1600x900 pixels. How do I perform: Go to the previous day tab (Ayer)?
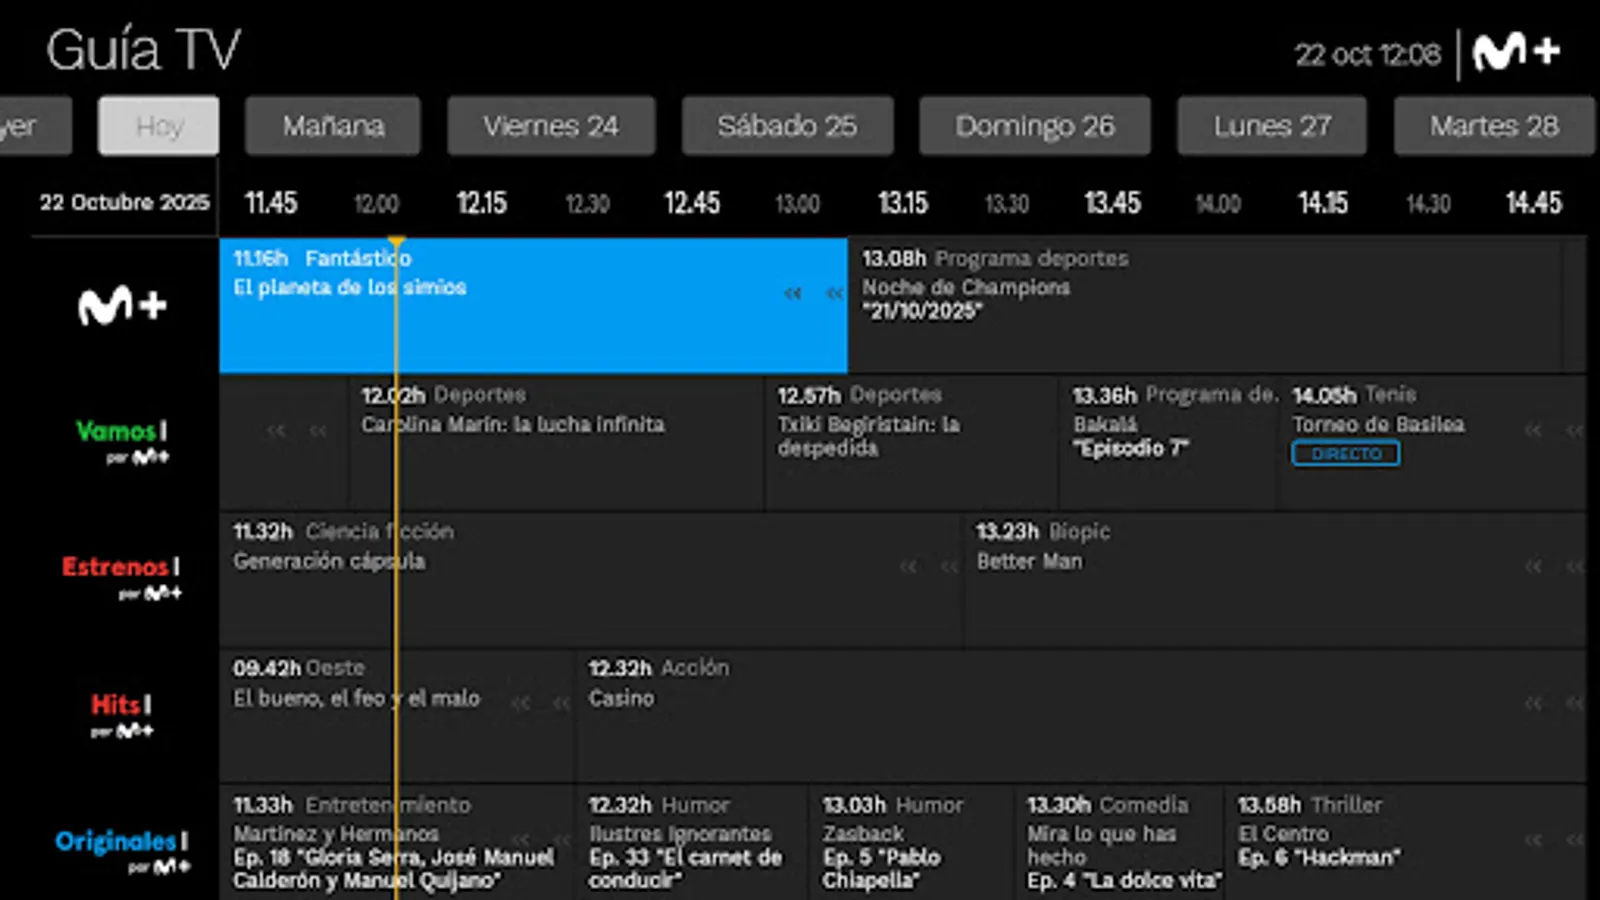[34, 126]
